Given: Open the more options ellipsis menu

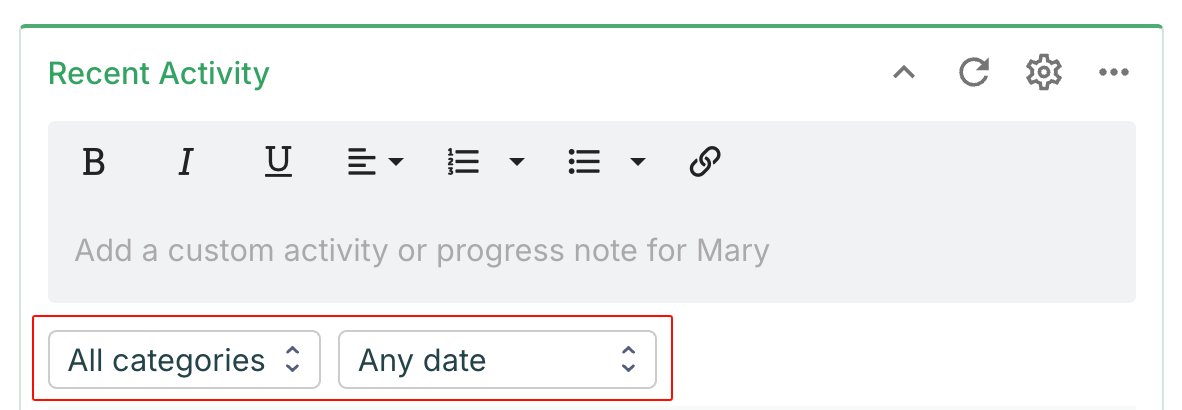Looking at the screenshot, I should (x=1114, y=73).
